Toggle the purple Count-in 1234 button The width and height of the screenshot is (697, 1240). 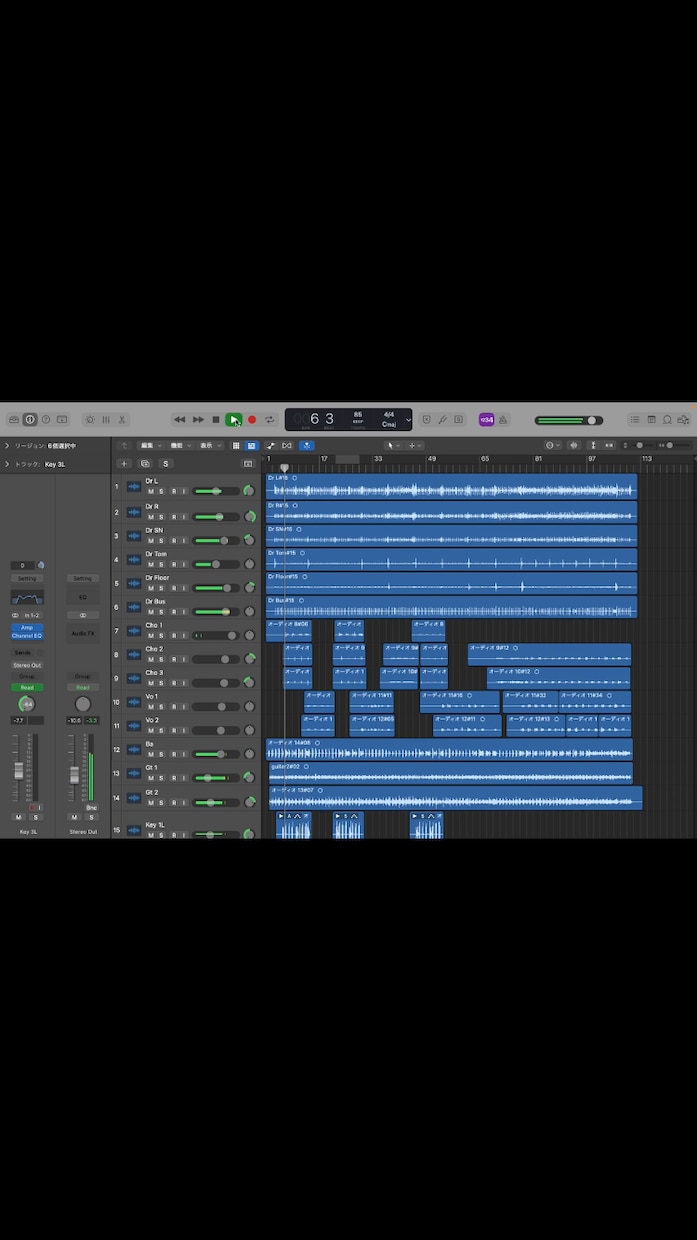point(486,420)
